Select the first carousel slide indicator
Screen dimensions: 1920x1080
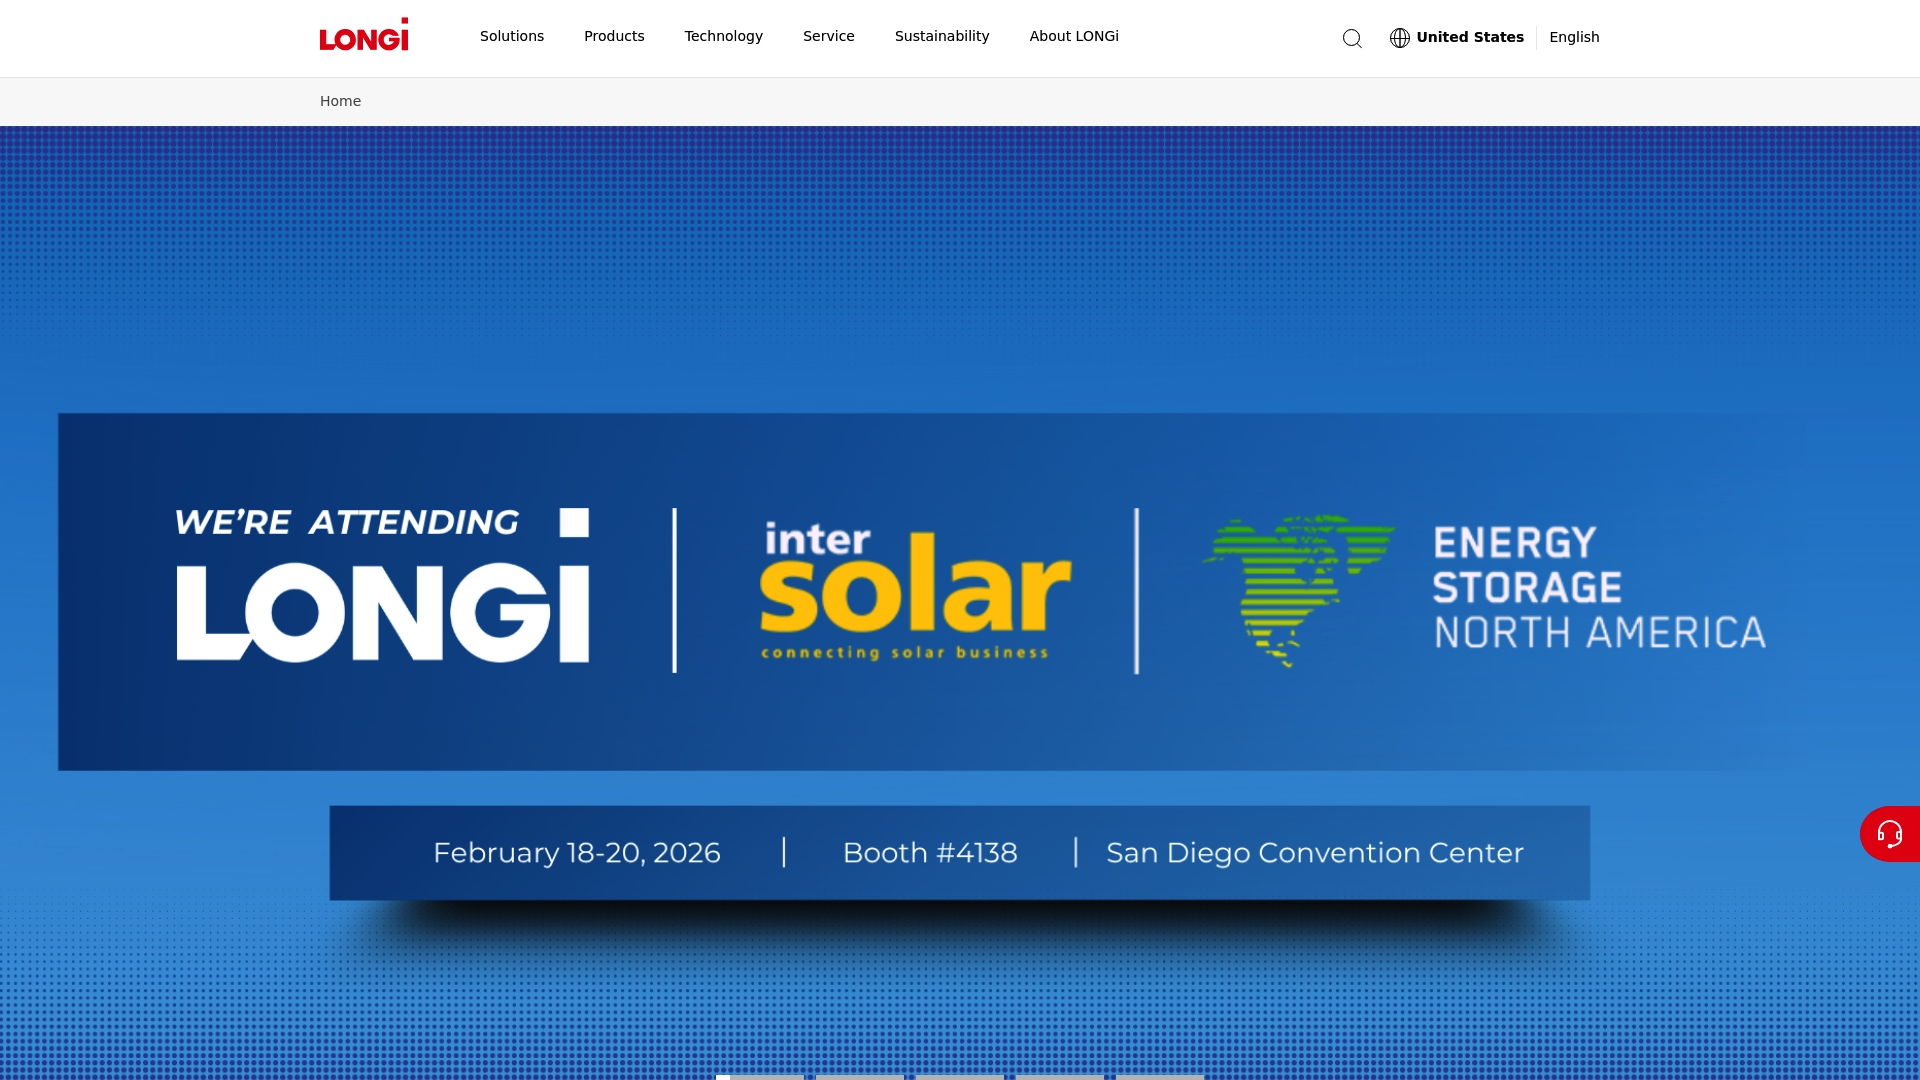point(760,1076)
